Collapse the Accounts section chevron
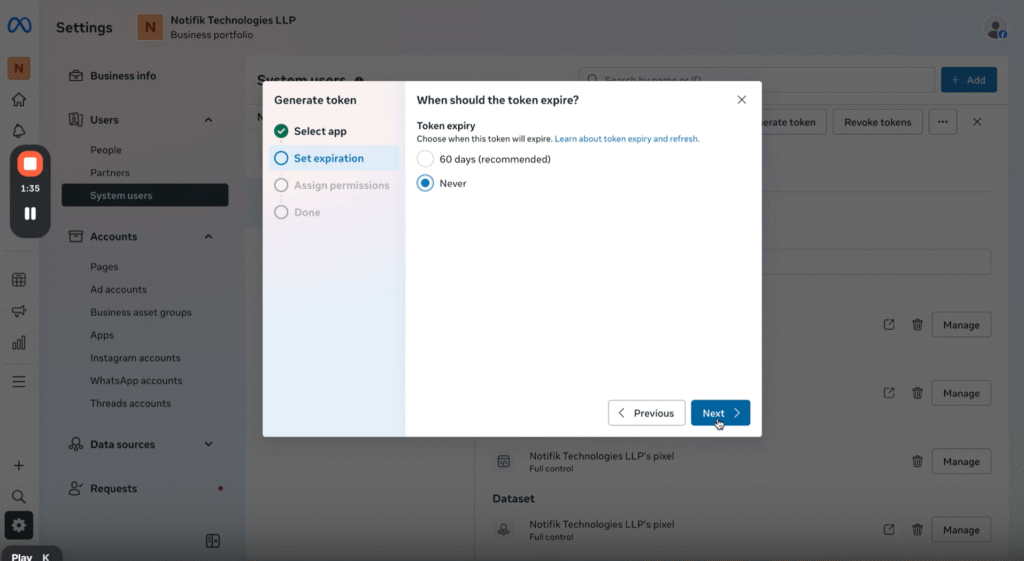Screen dimensions: 1024x561 (208, 237)
